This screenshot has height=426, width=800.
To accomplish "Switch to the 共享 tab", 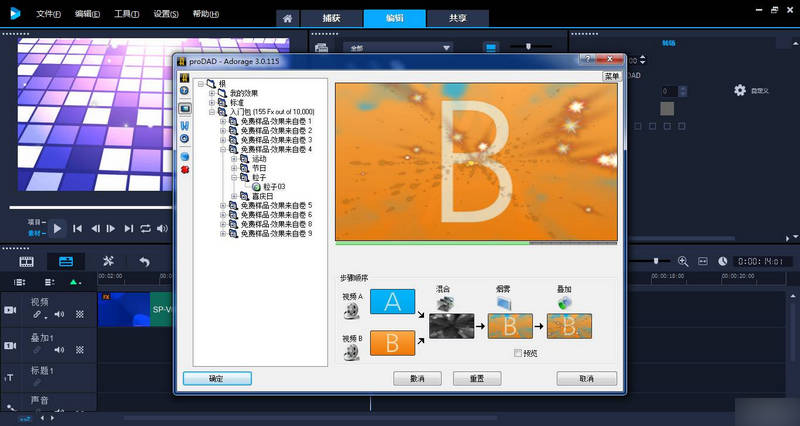I will pos(458,18).
